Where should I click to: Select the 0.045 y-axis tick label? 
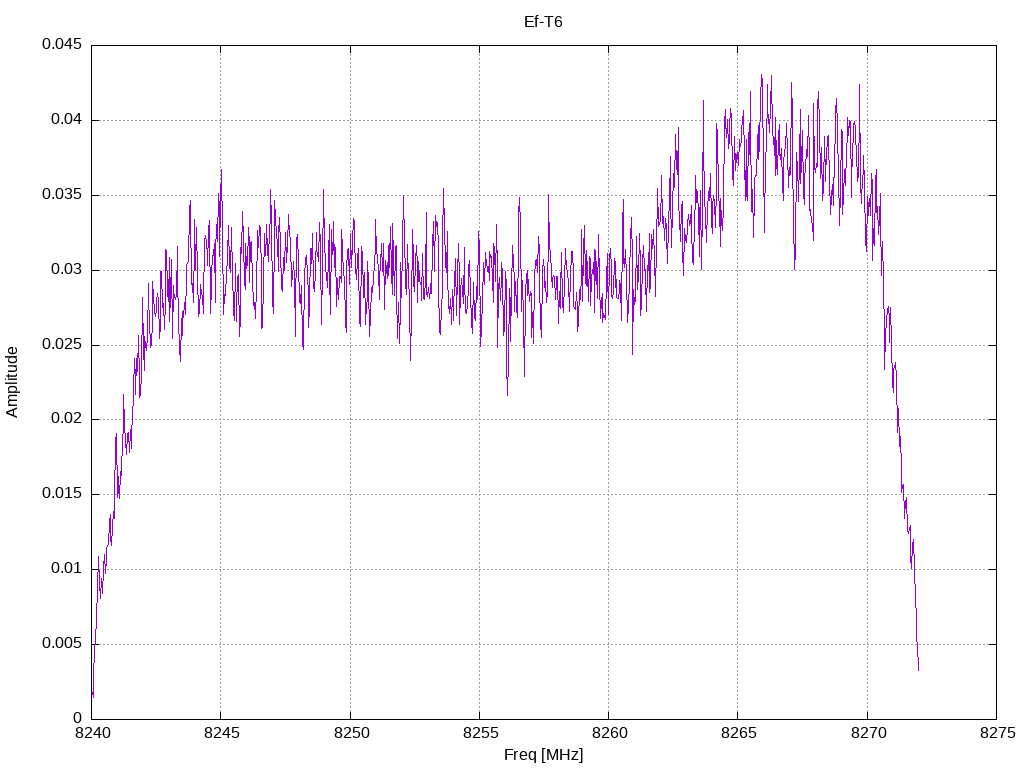(x=62, y=44)
